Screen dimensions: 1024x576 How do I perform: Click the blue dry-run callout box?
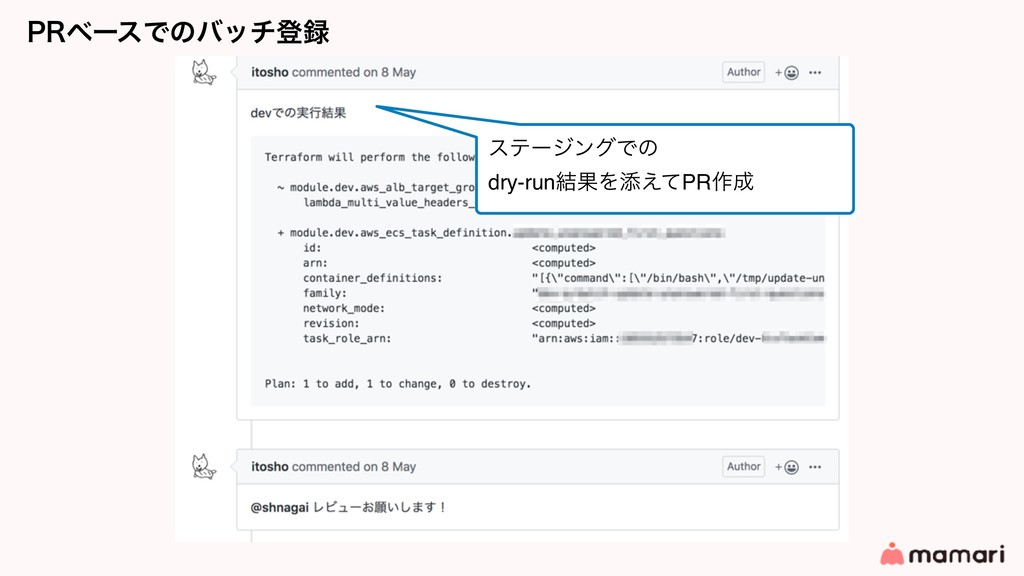point(664,167)
